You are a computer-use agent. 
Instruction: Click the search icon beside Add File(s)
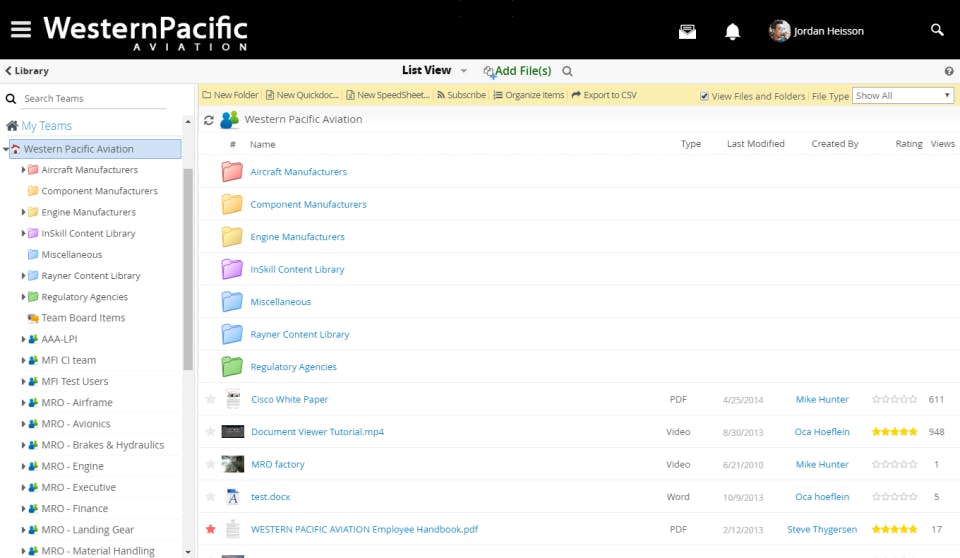pyautogui.click(x=567, y=71)
